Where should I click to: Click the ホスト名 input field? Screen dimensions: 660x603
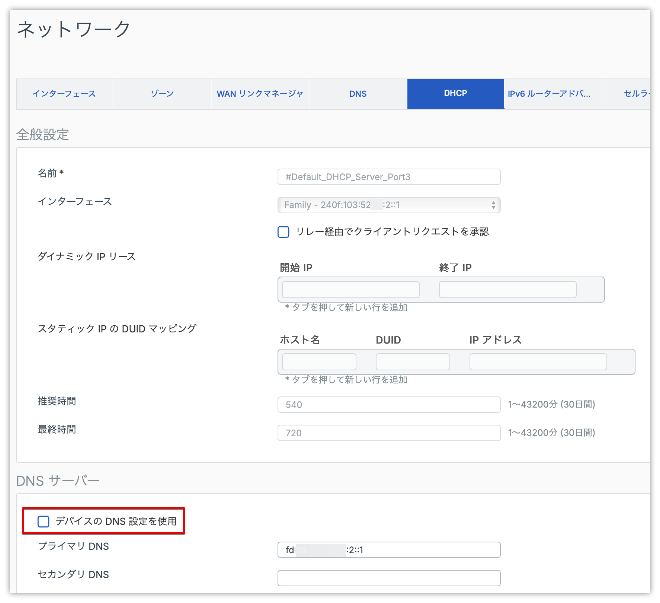[319, 361]
